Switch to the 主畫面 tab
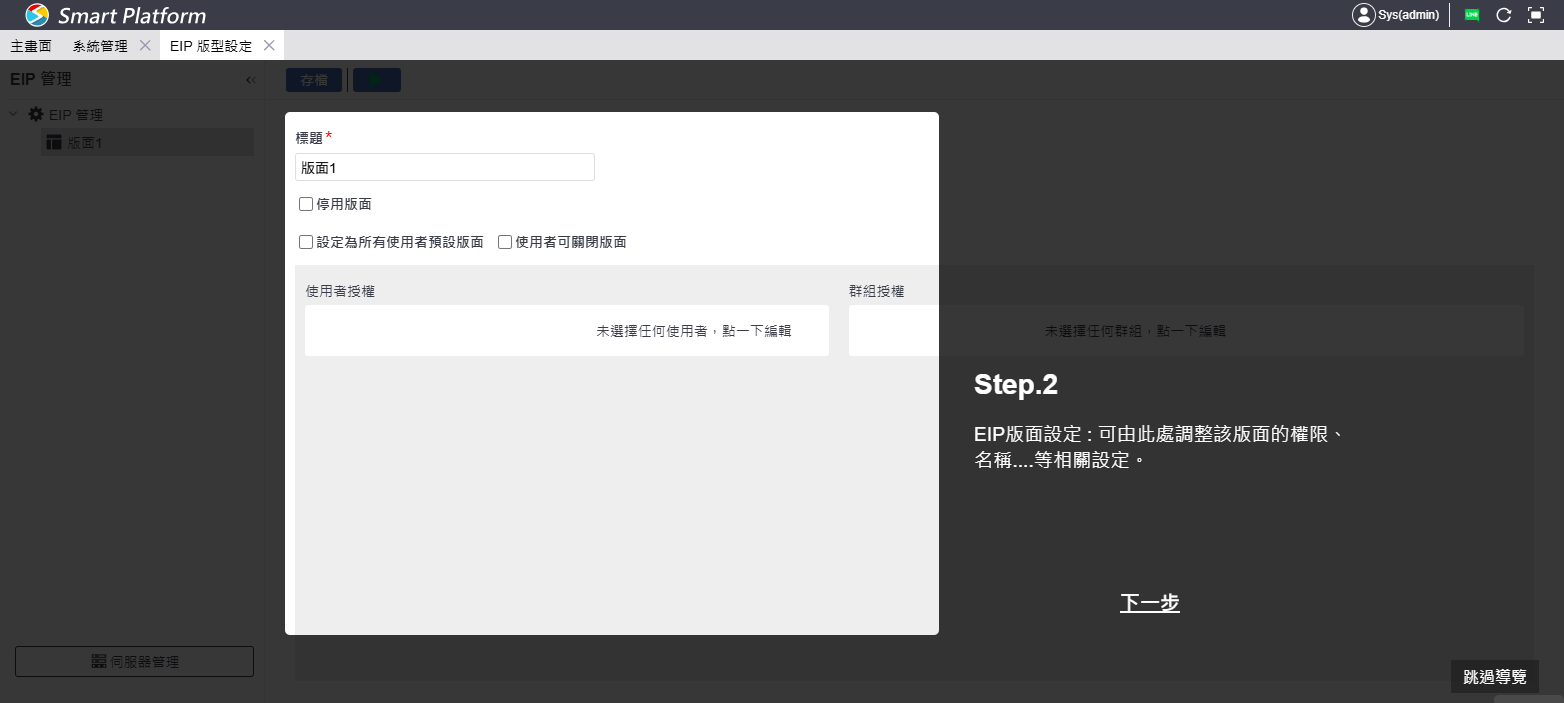 31,46
